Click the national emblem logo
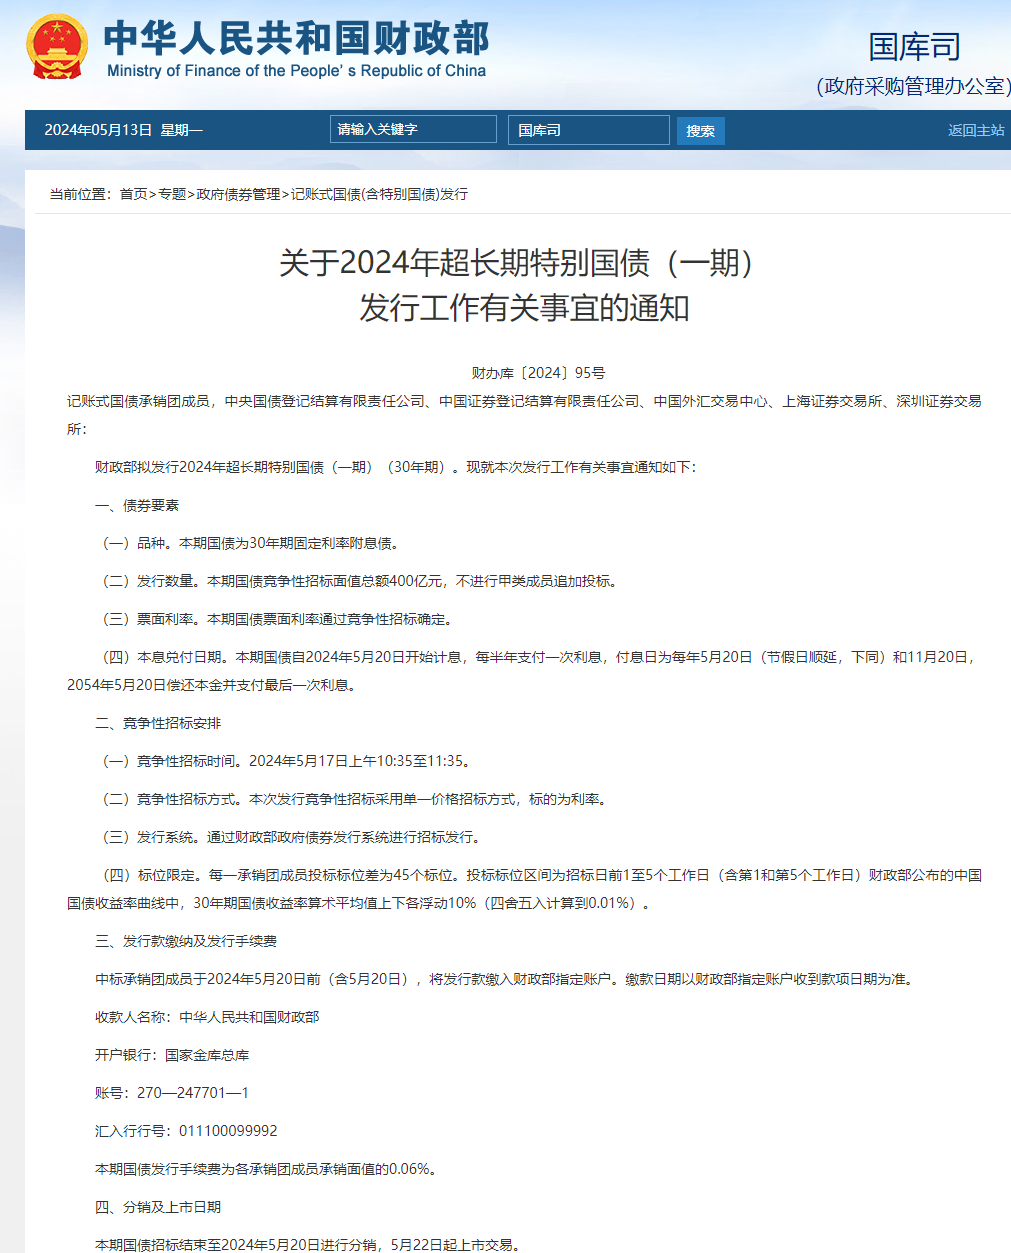 (x=58, y=48)
